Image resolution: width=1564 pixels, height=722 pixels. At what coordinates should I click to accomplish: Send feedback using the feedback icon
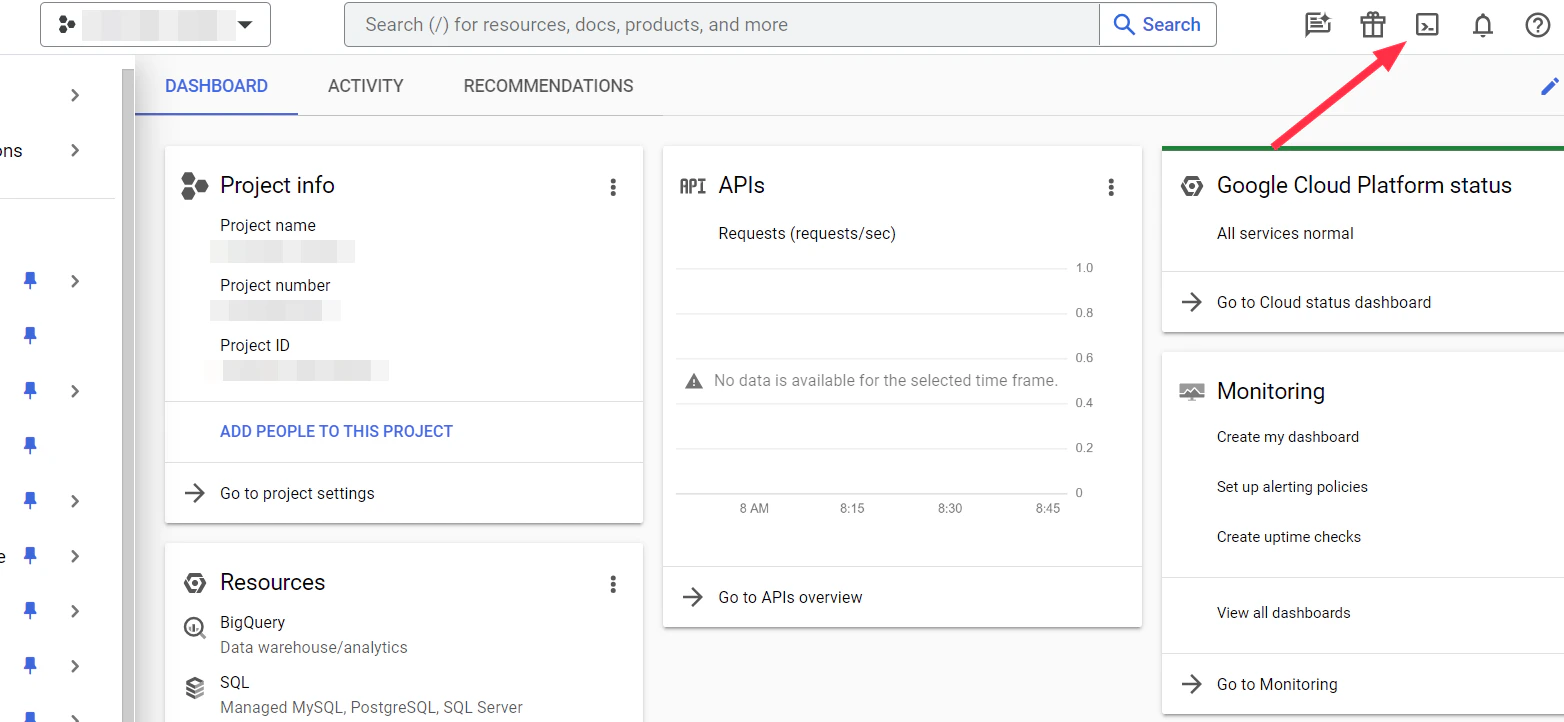coord(1317,24)
